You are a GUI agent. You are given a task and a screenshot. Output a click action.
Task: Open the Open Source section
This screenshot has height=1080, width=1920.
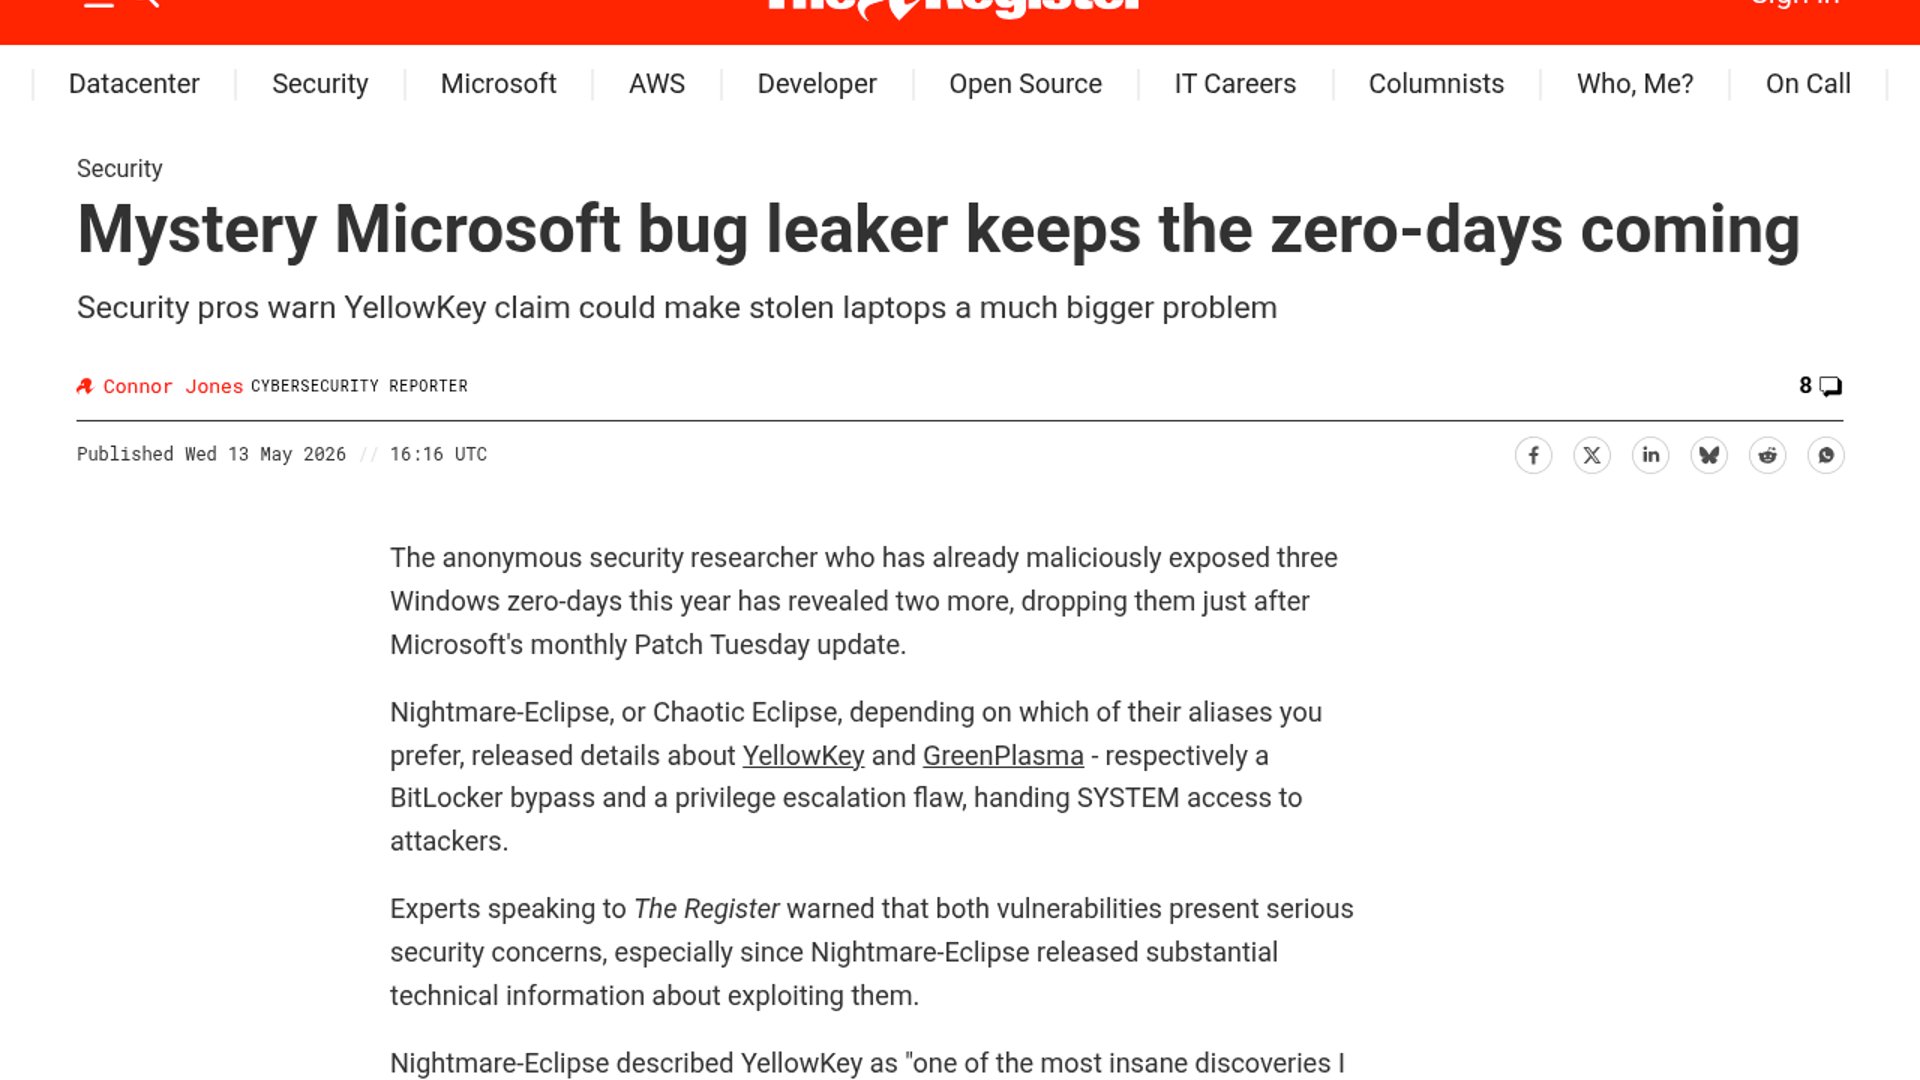[x=1025, y=84]
